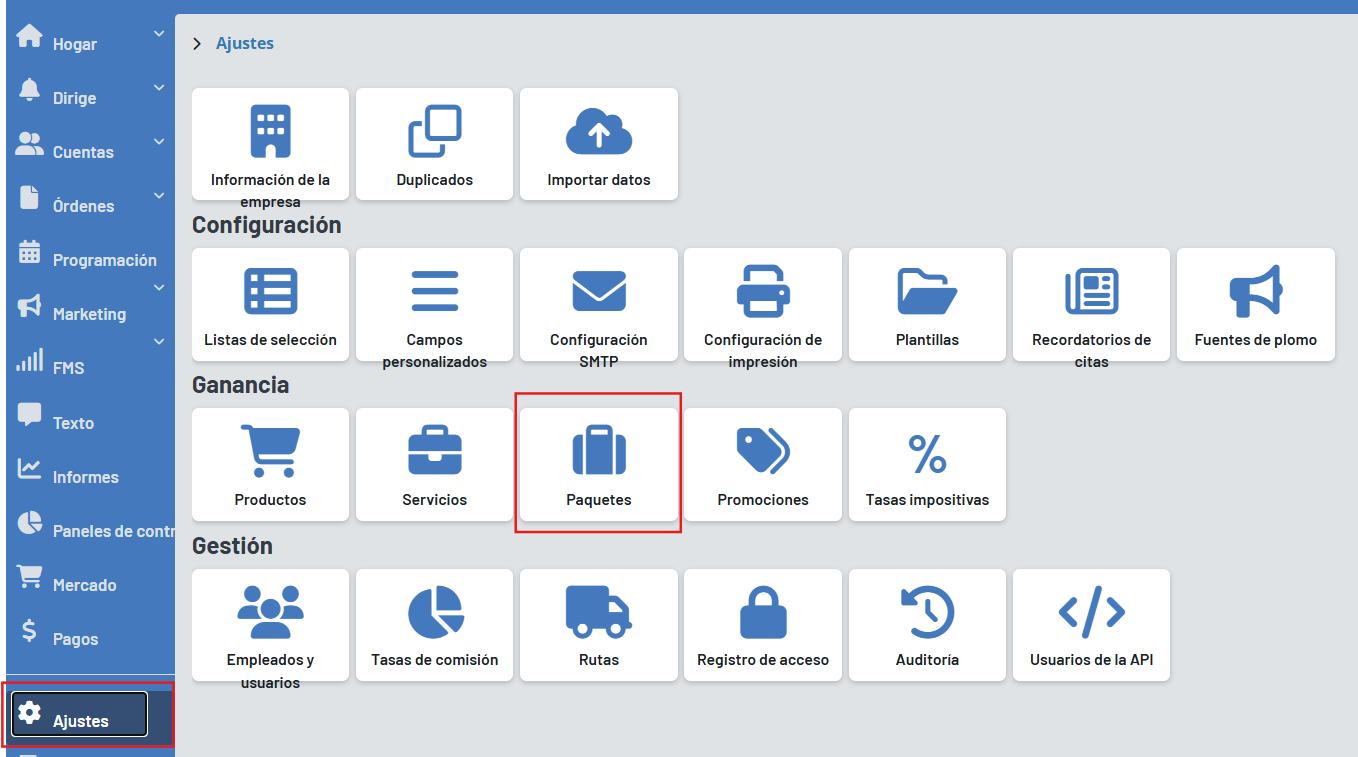Select the Importar datos cloud upload tile
Viewport: 1358px width, 757px height.
[x=599, y=144]
